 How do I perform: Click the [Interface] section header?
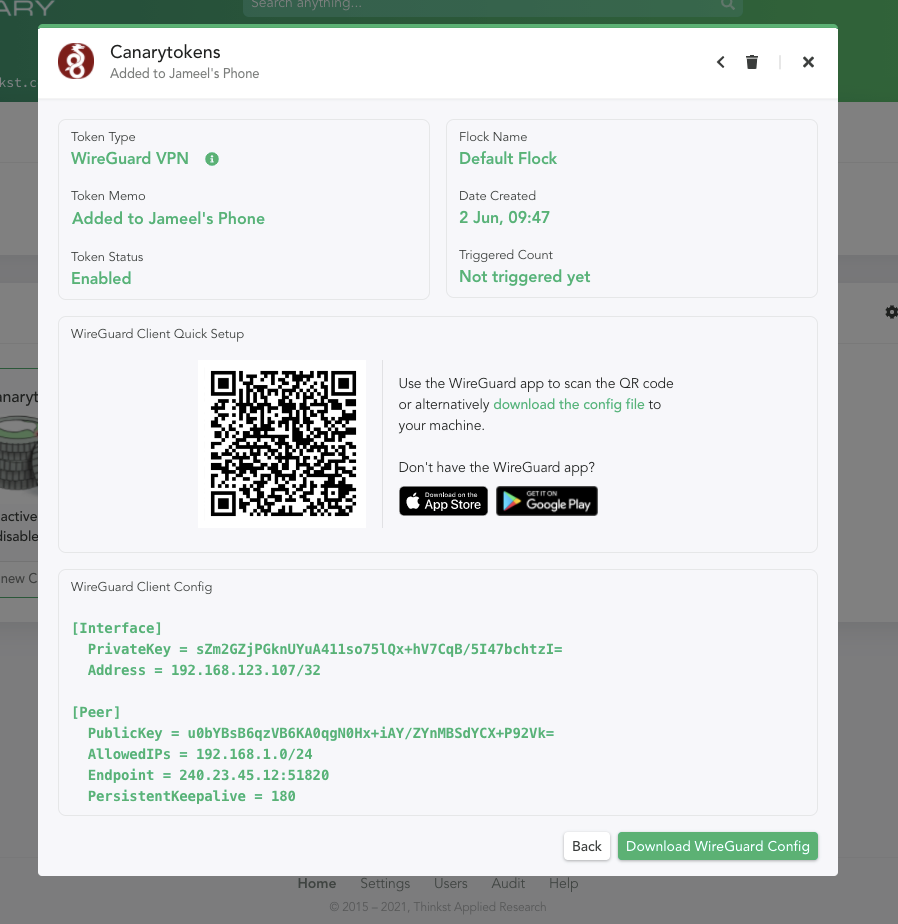pos(117,628)
